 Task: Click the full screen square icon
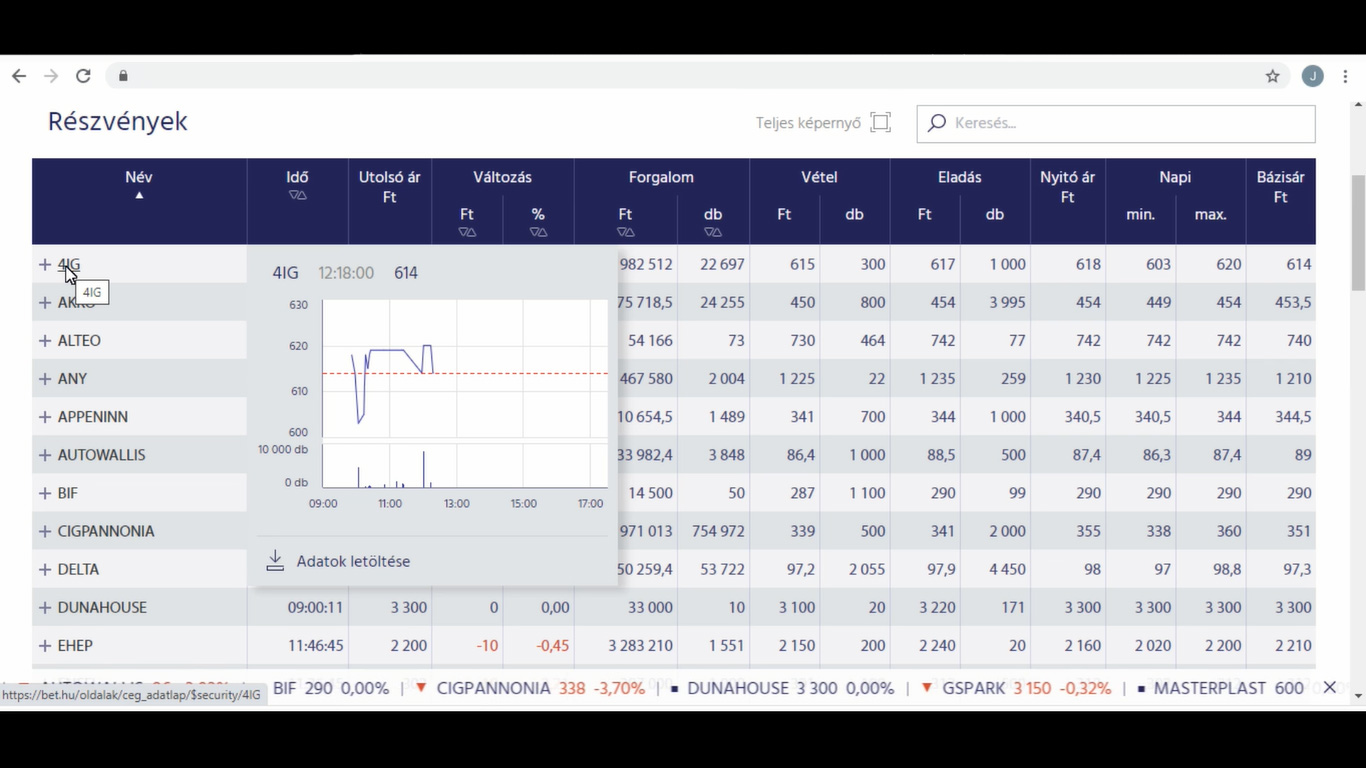coord(880,122)
